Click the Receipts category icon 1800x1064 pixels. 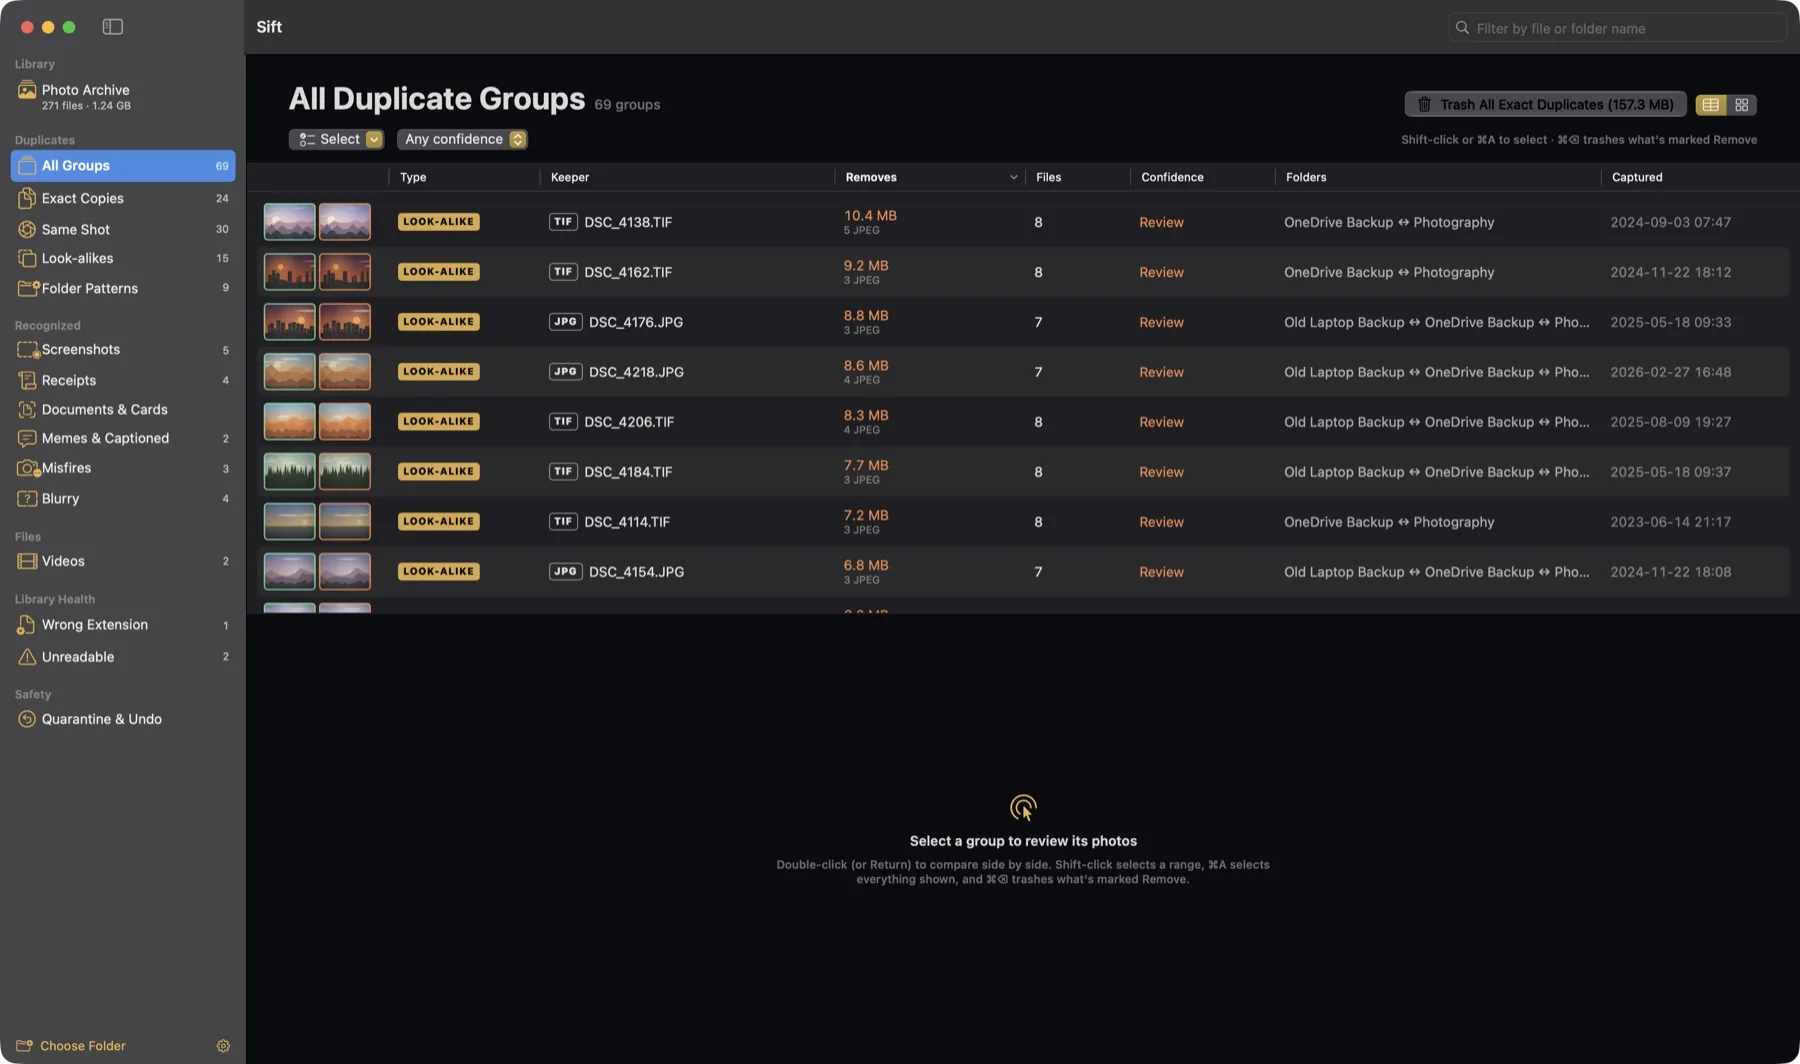pyautogui.click(x=27, y=380)
